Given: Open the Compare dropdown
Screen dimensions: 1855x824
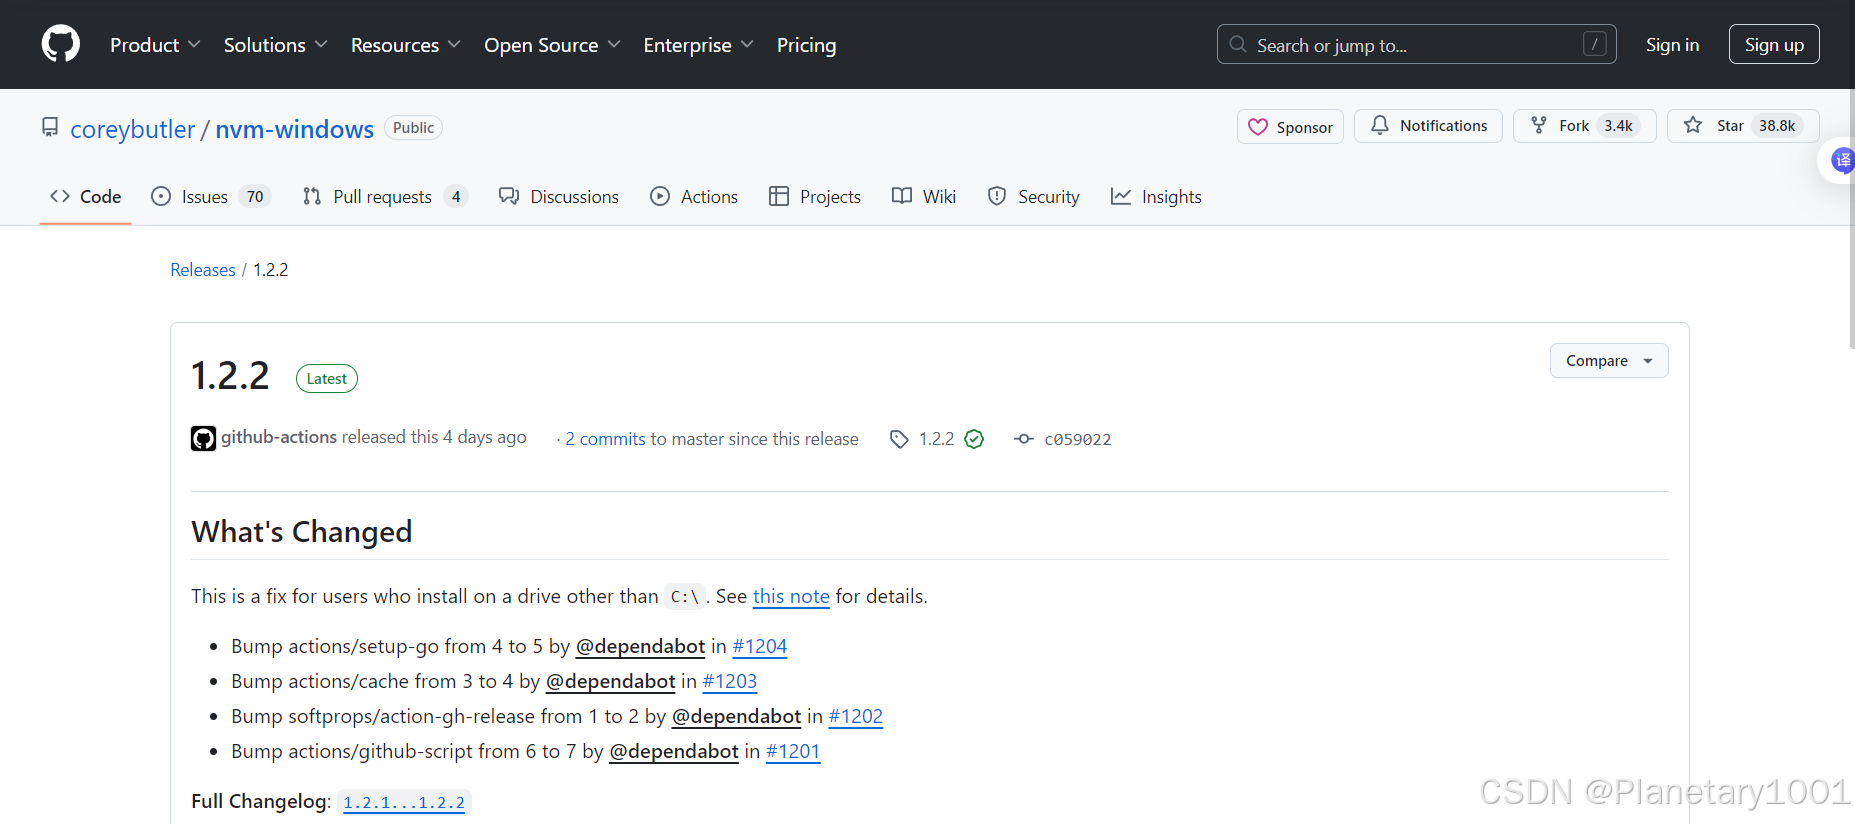Looking at the screenshot, I should (x=1609, y=361).
